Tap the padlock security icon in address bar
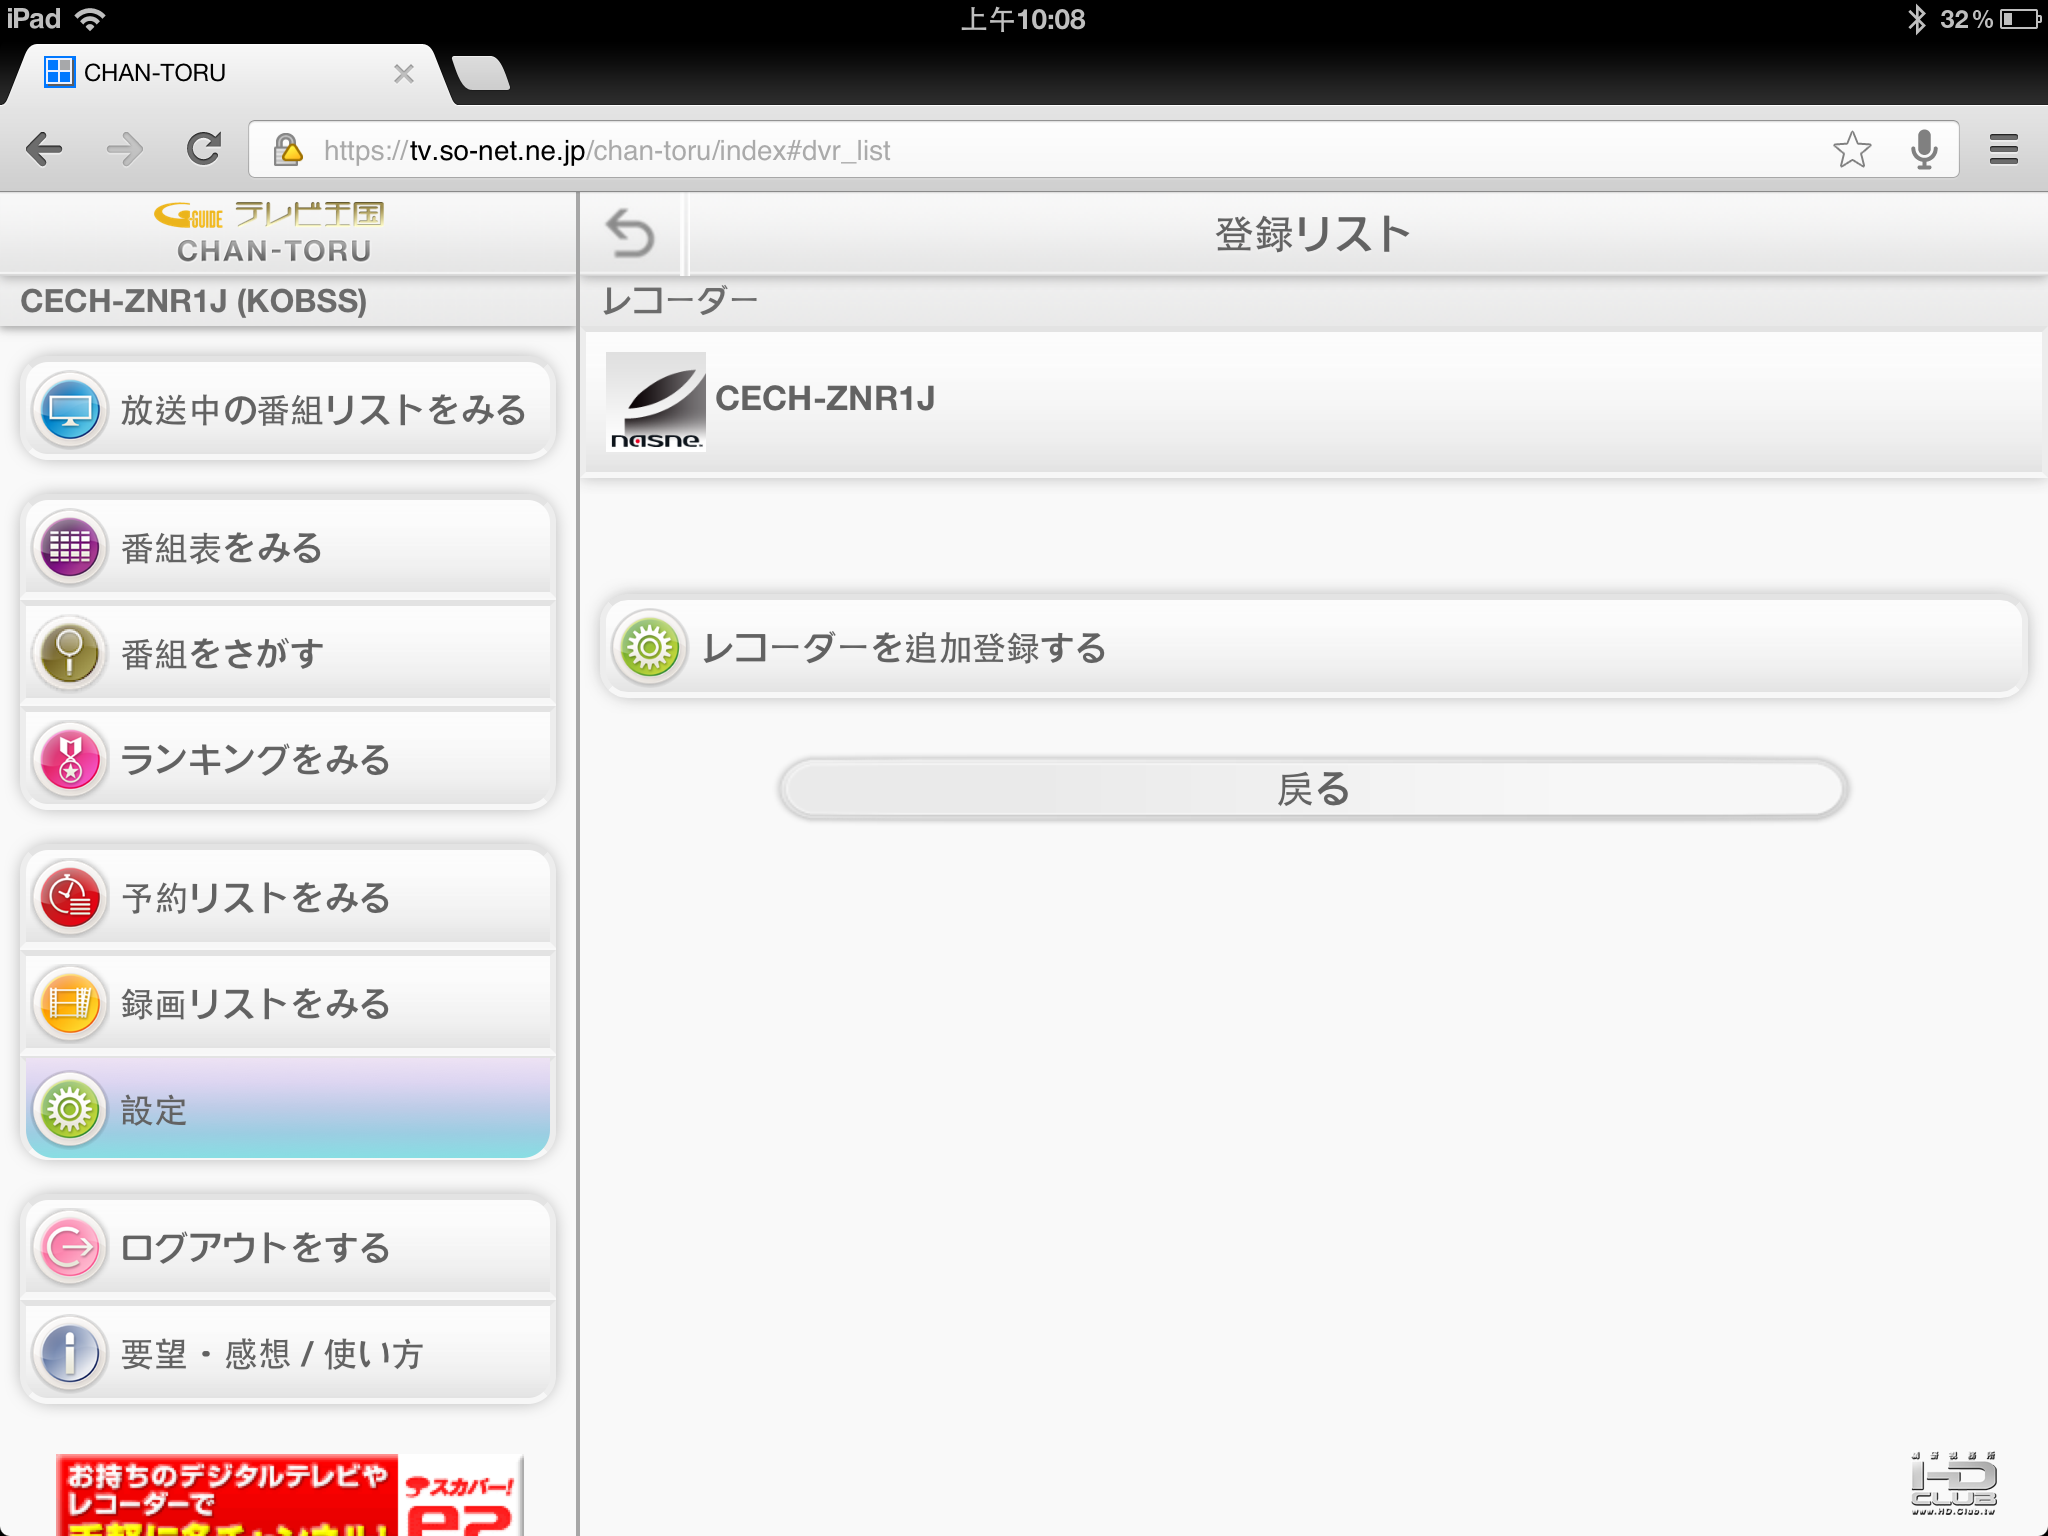This screenshot has height=1536, width=2048. pyautogui.click(x=288, y=150)
